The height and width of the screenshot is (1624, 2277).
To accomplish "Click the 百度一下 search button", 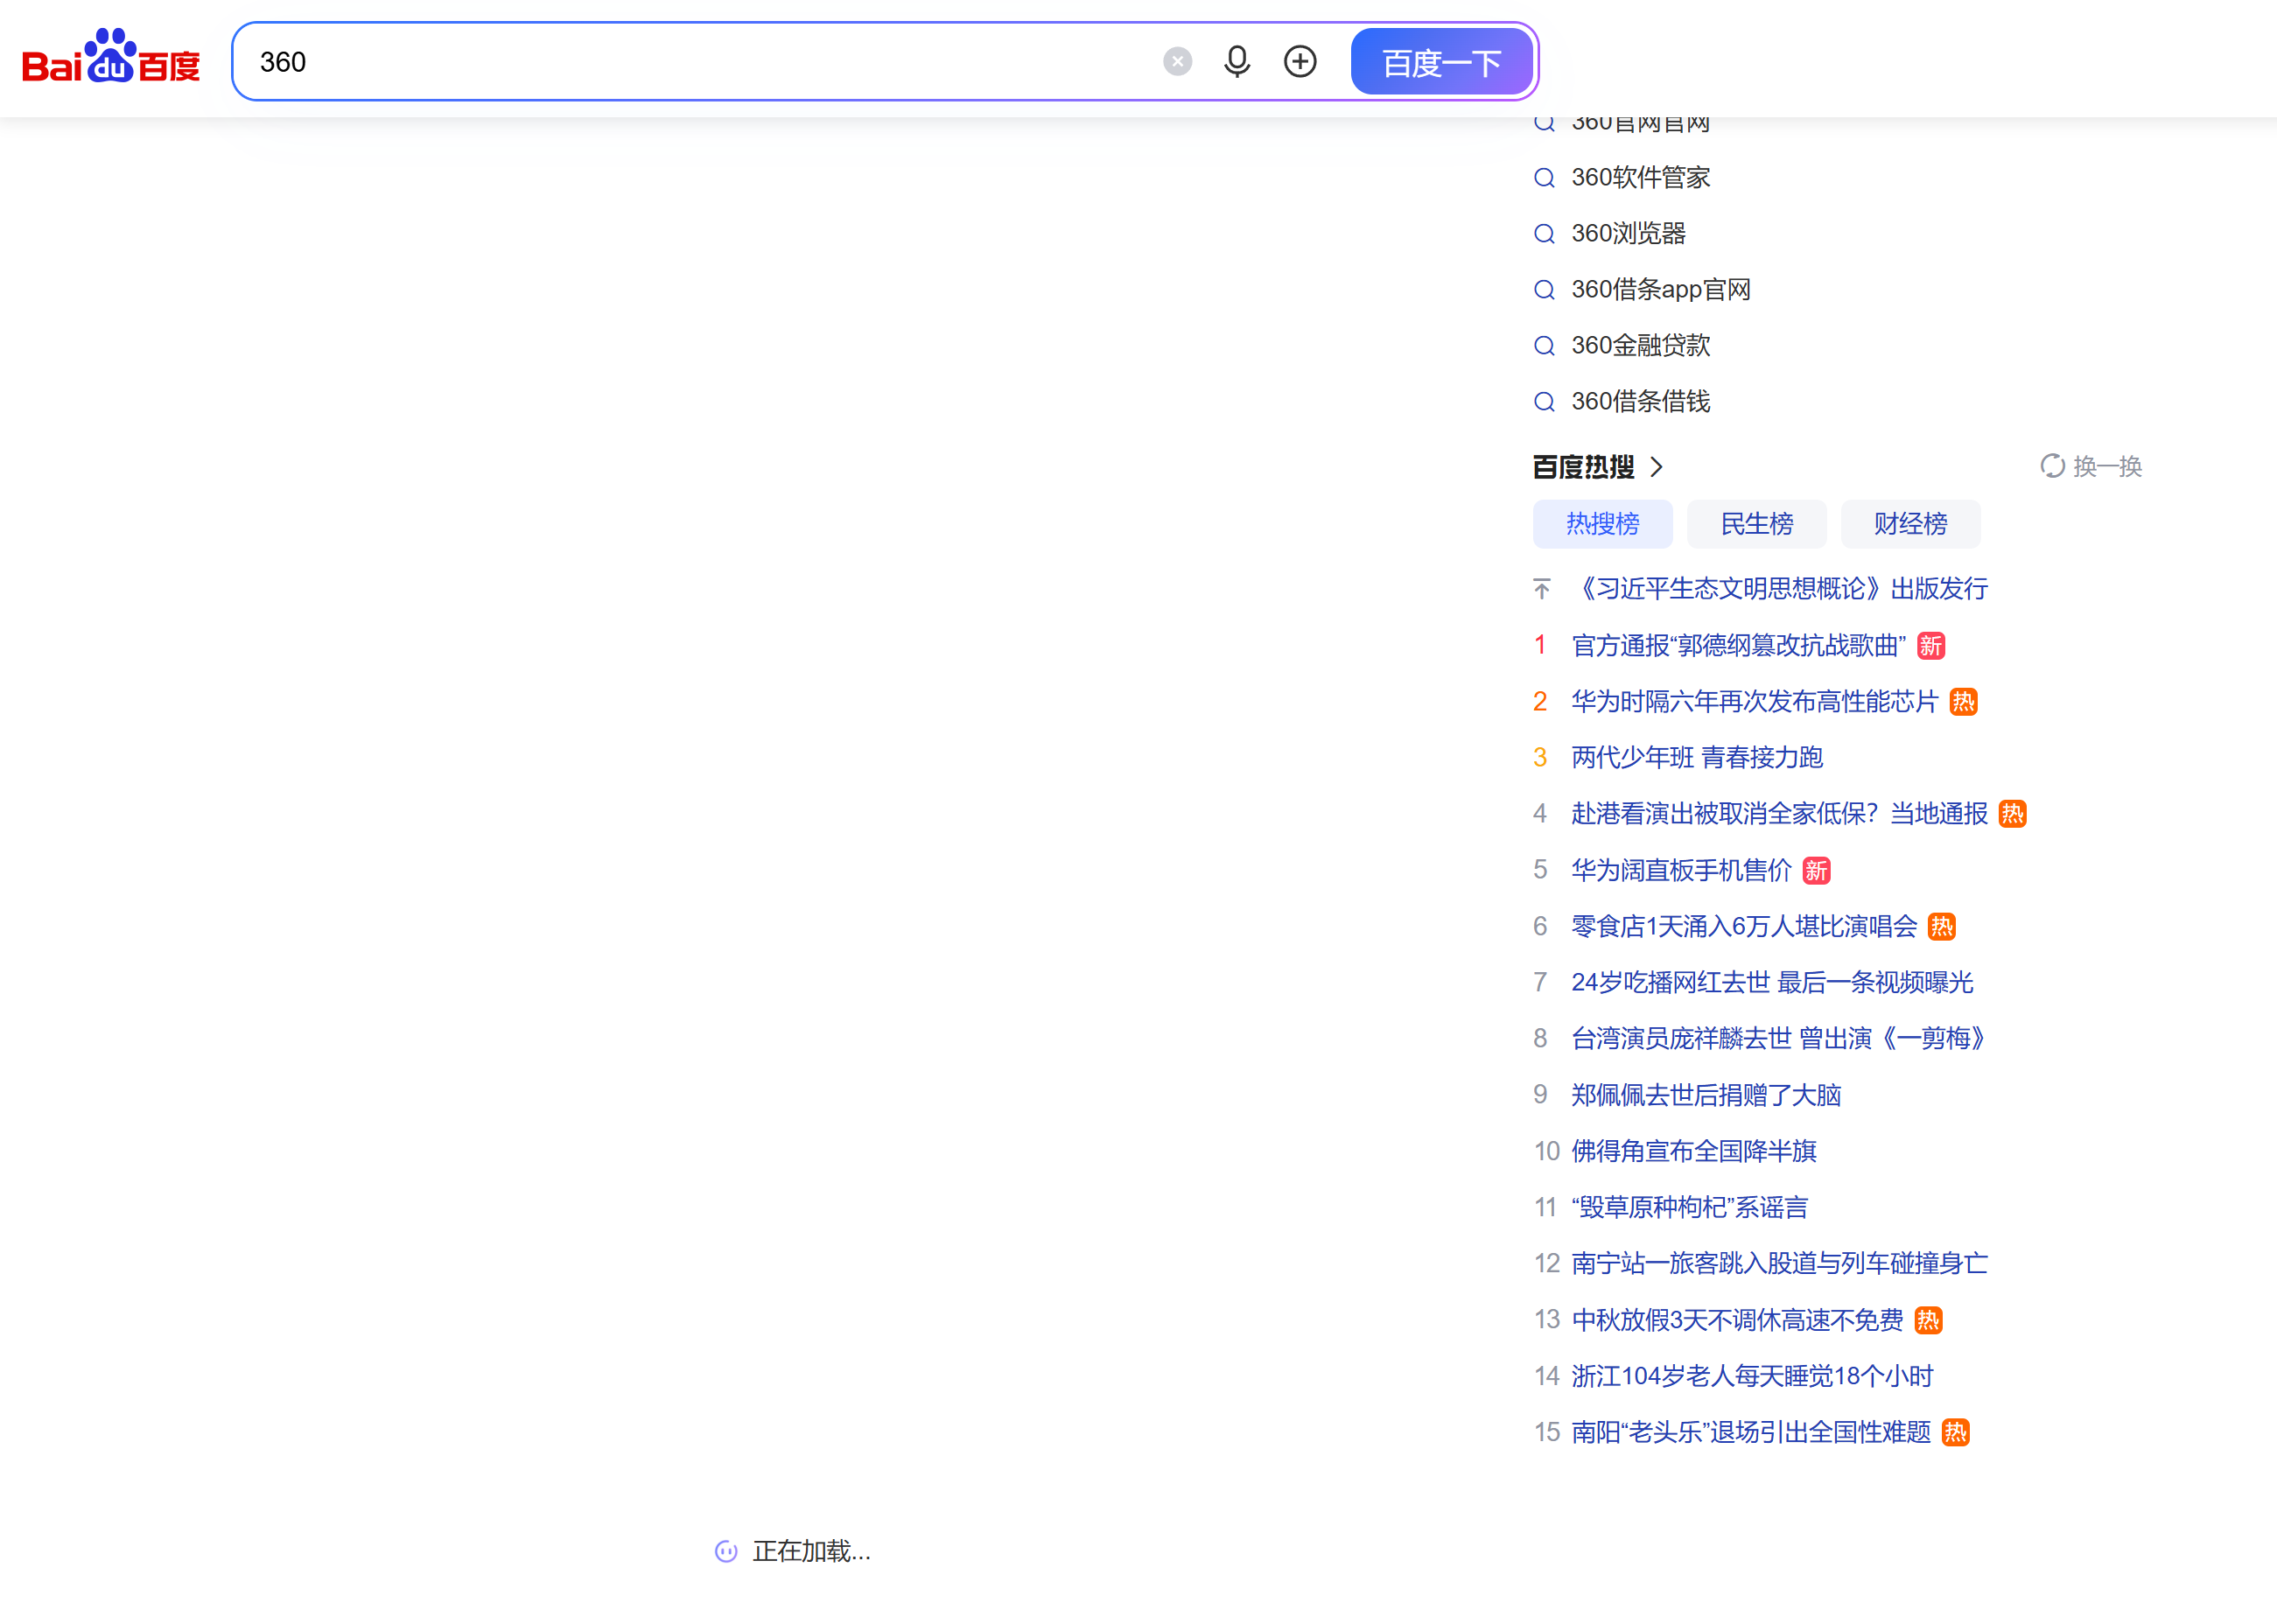I will pyautogui.click(x=1441, y=62).
